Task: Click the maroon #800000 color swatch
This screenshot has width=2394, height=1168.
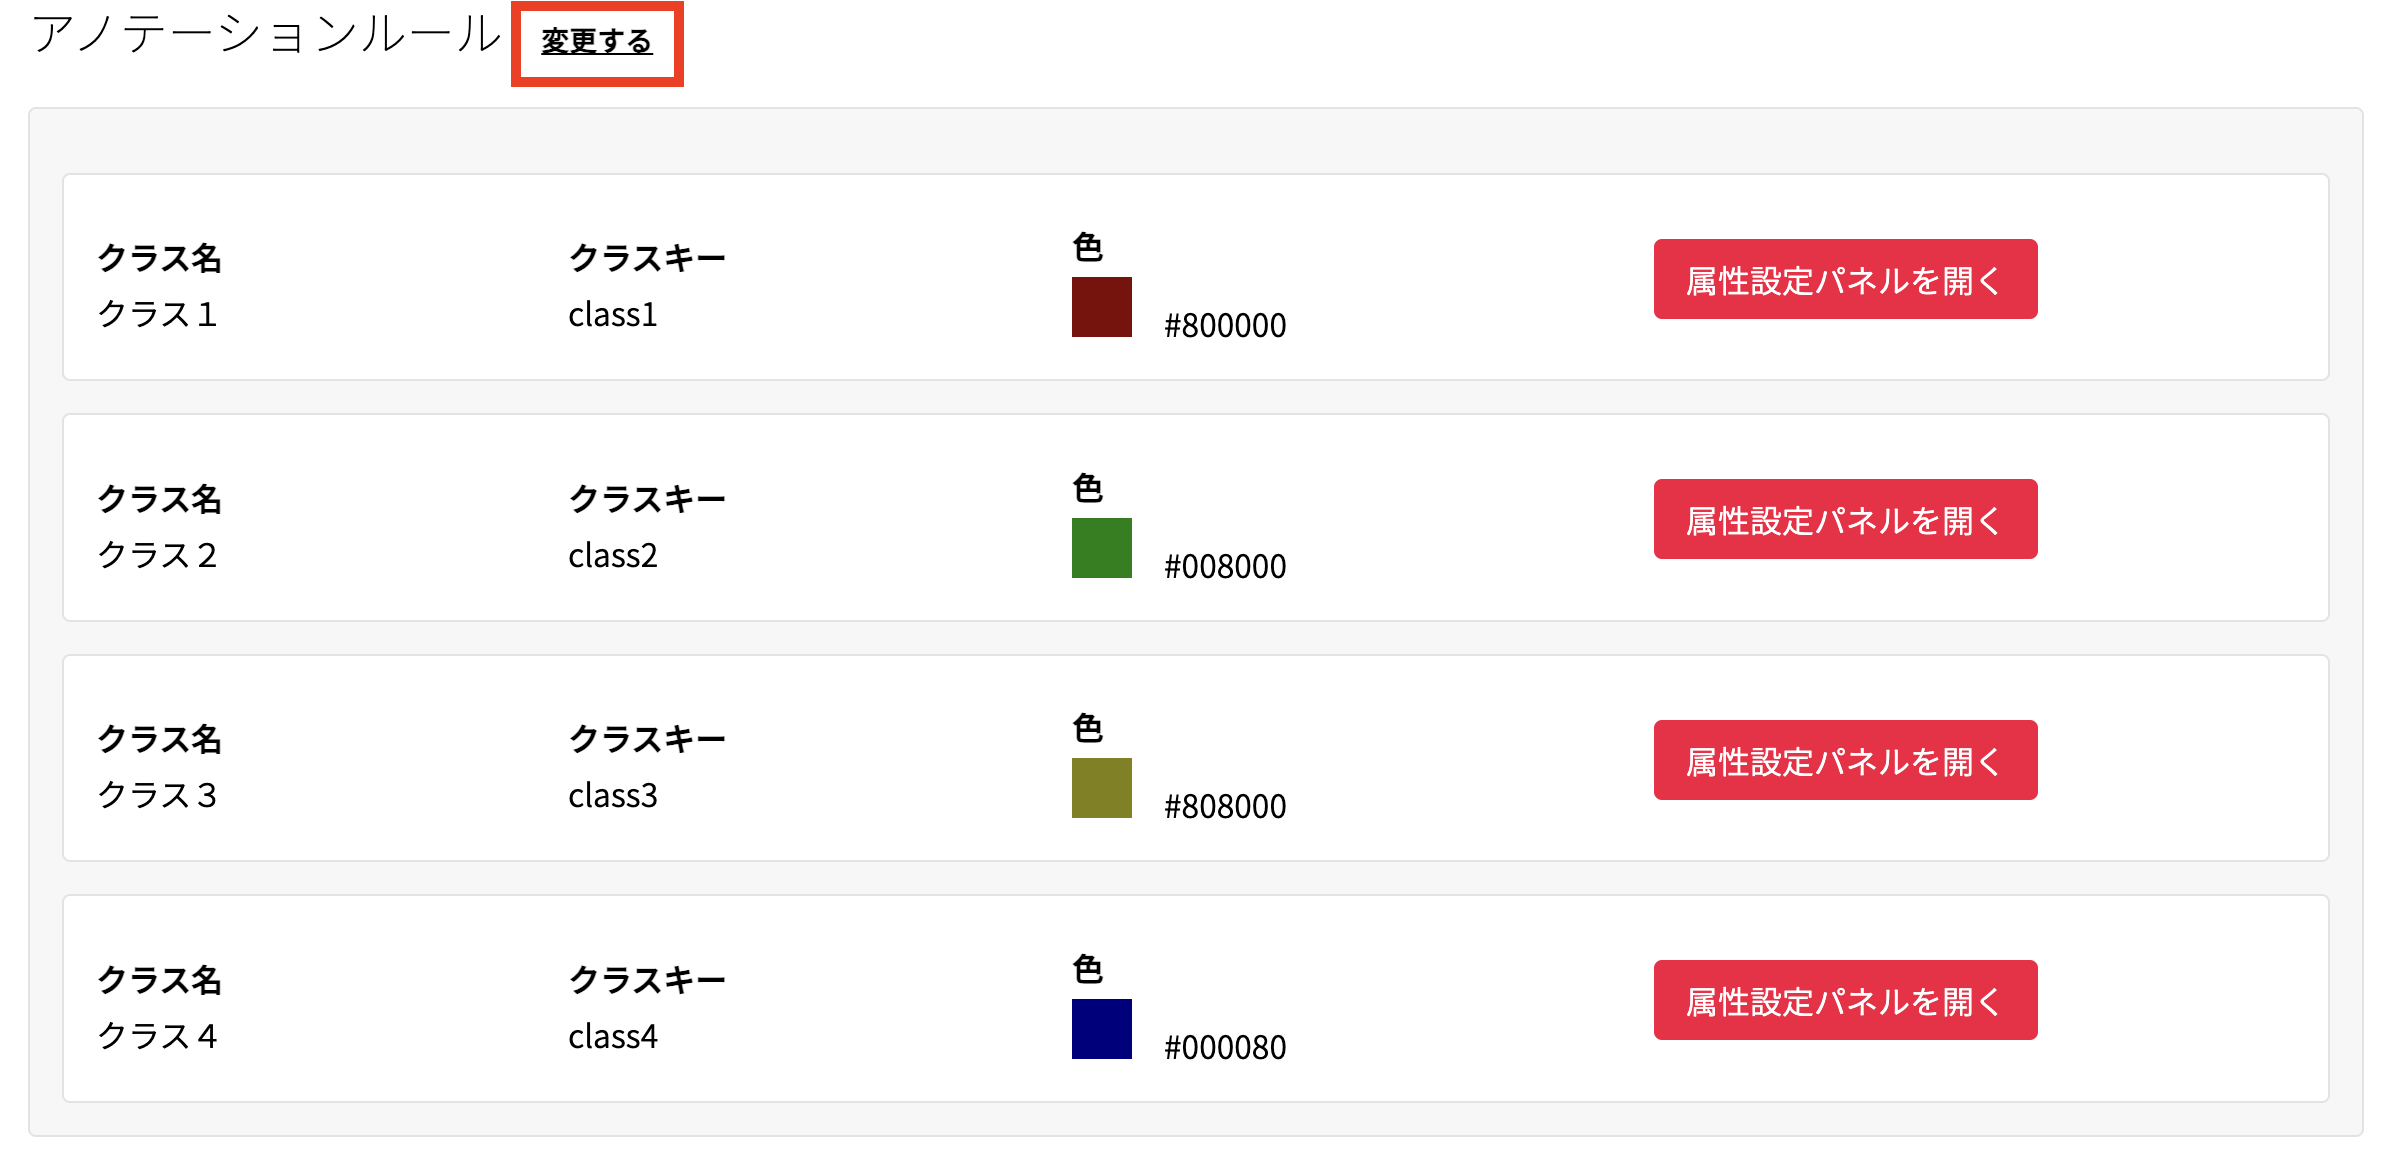Action: (x=1102, y=307)
